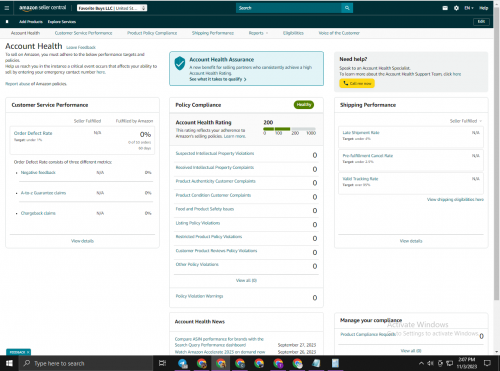This screenshot has height=371, width=500.
Task: Click the Negative feedback metric
Action: click(38, 172)
